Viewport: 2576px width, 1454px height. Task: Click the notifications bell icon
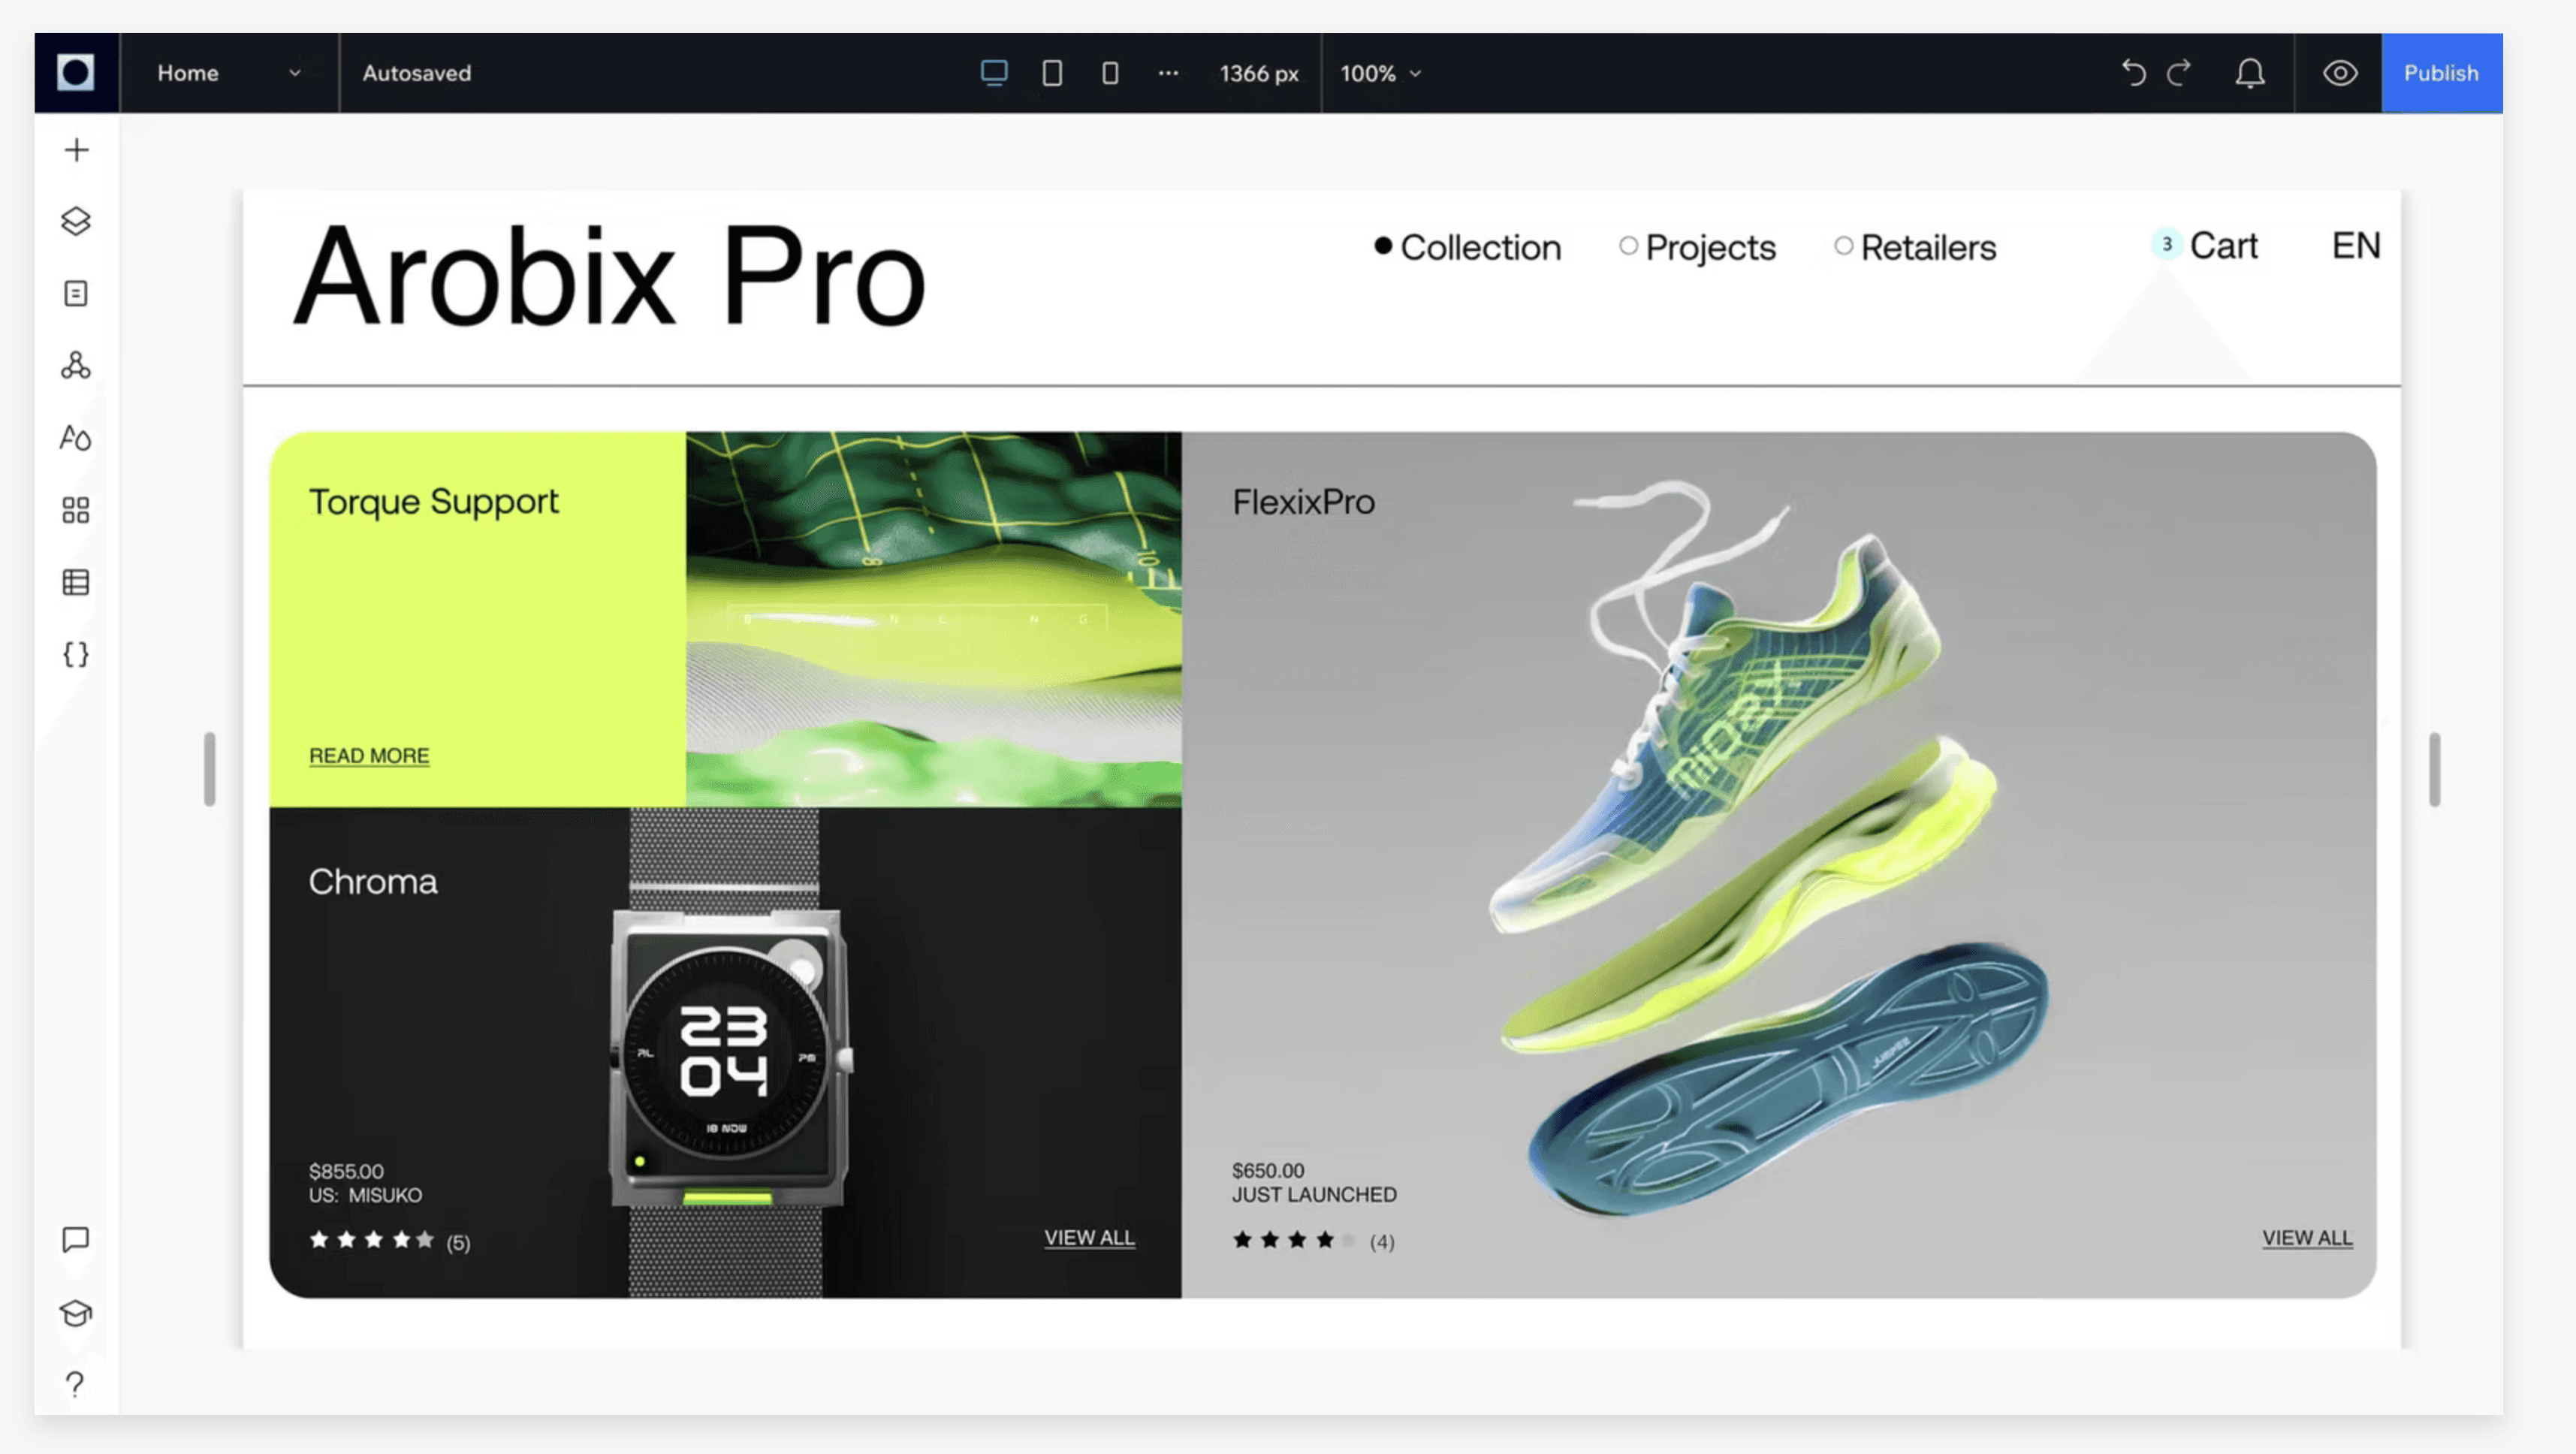pos(2249,73)
